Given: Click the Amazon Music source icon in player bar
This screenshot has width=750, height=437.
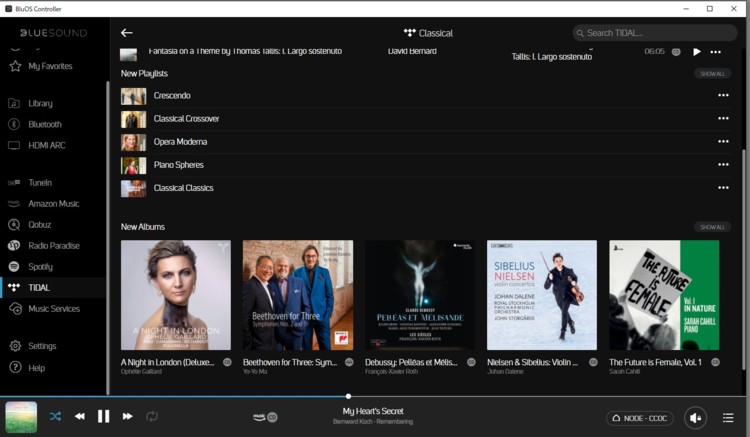Looking at the screenshot, I should click(x=259, y=417).
